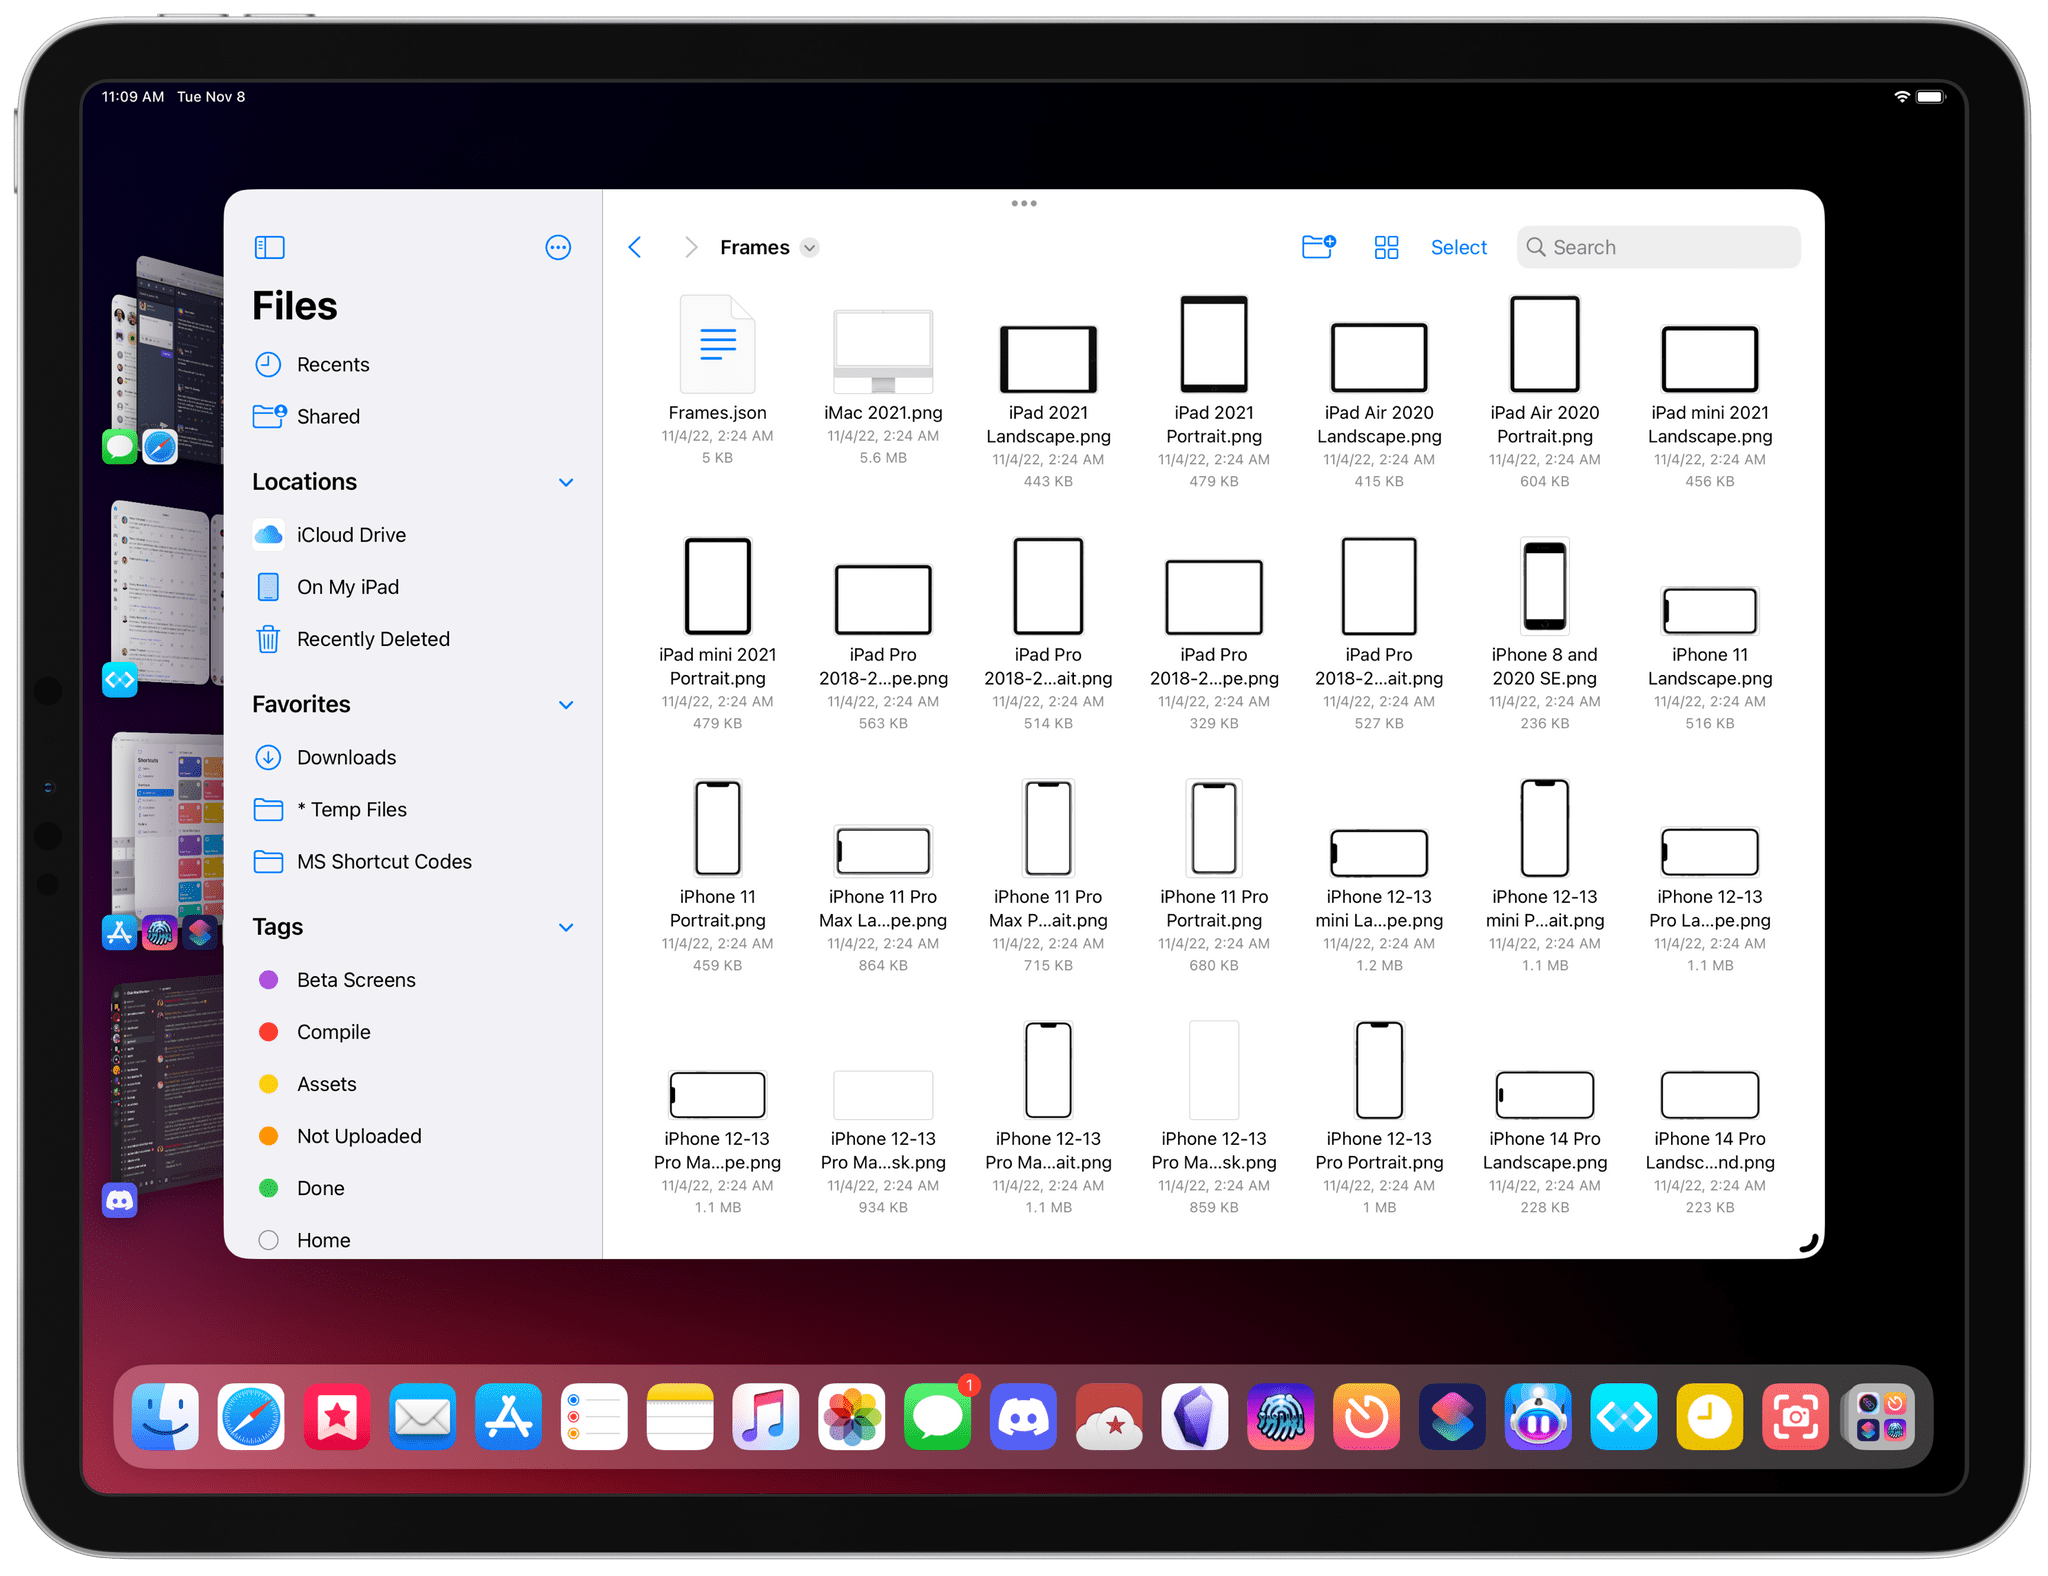2048x1576 pixels.
Task: Open the app library folder in dock
Action: pos(1881,1416)
